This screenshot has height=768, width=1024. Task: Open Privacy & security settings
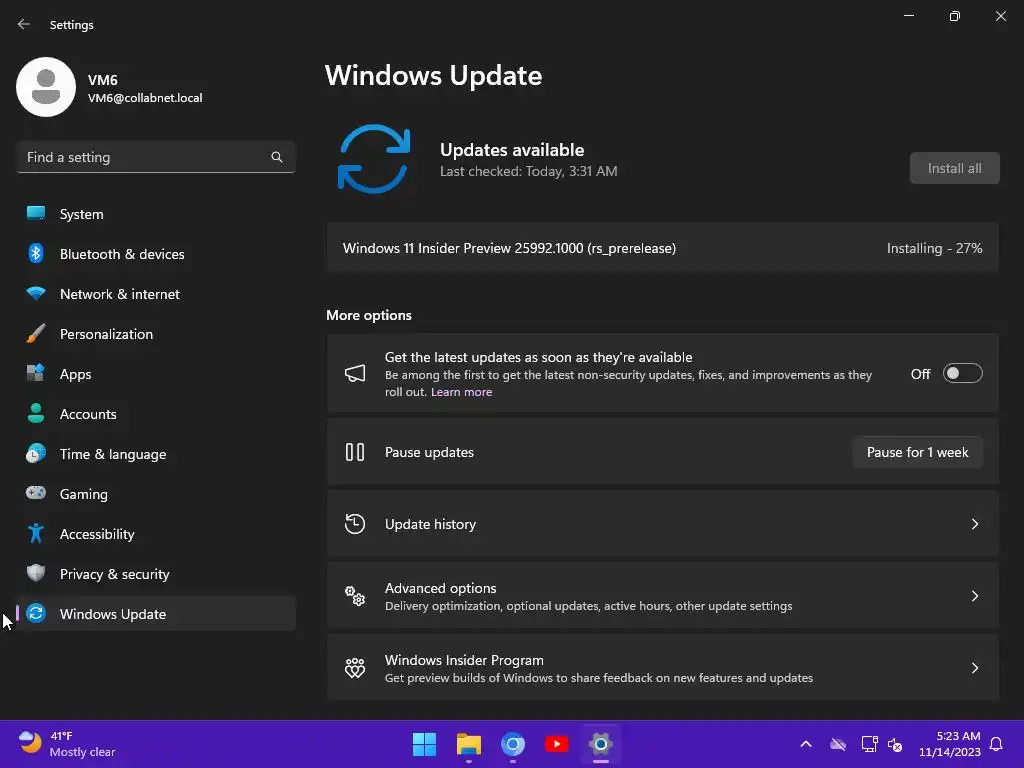pos(155,573)
